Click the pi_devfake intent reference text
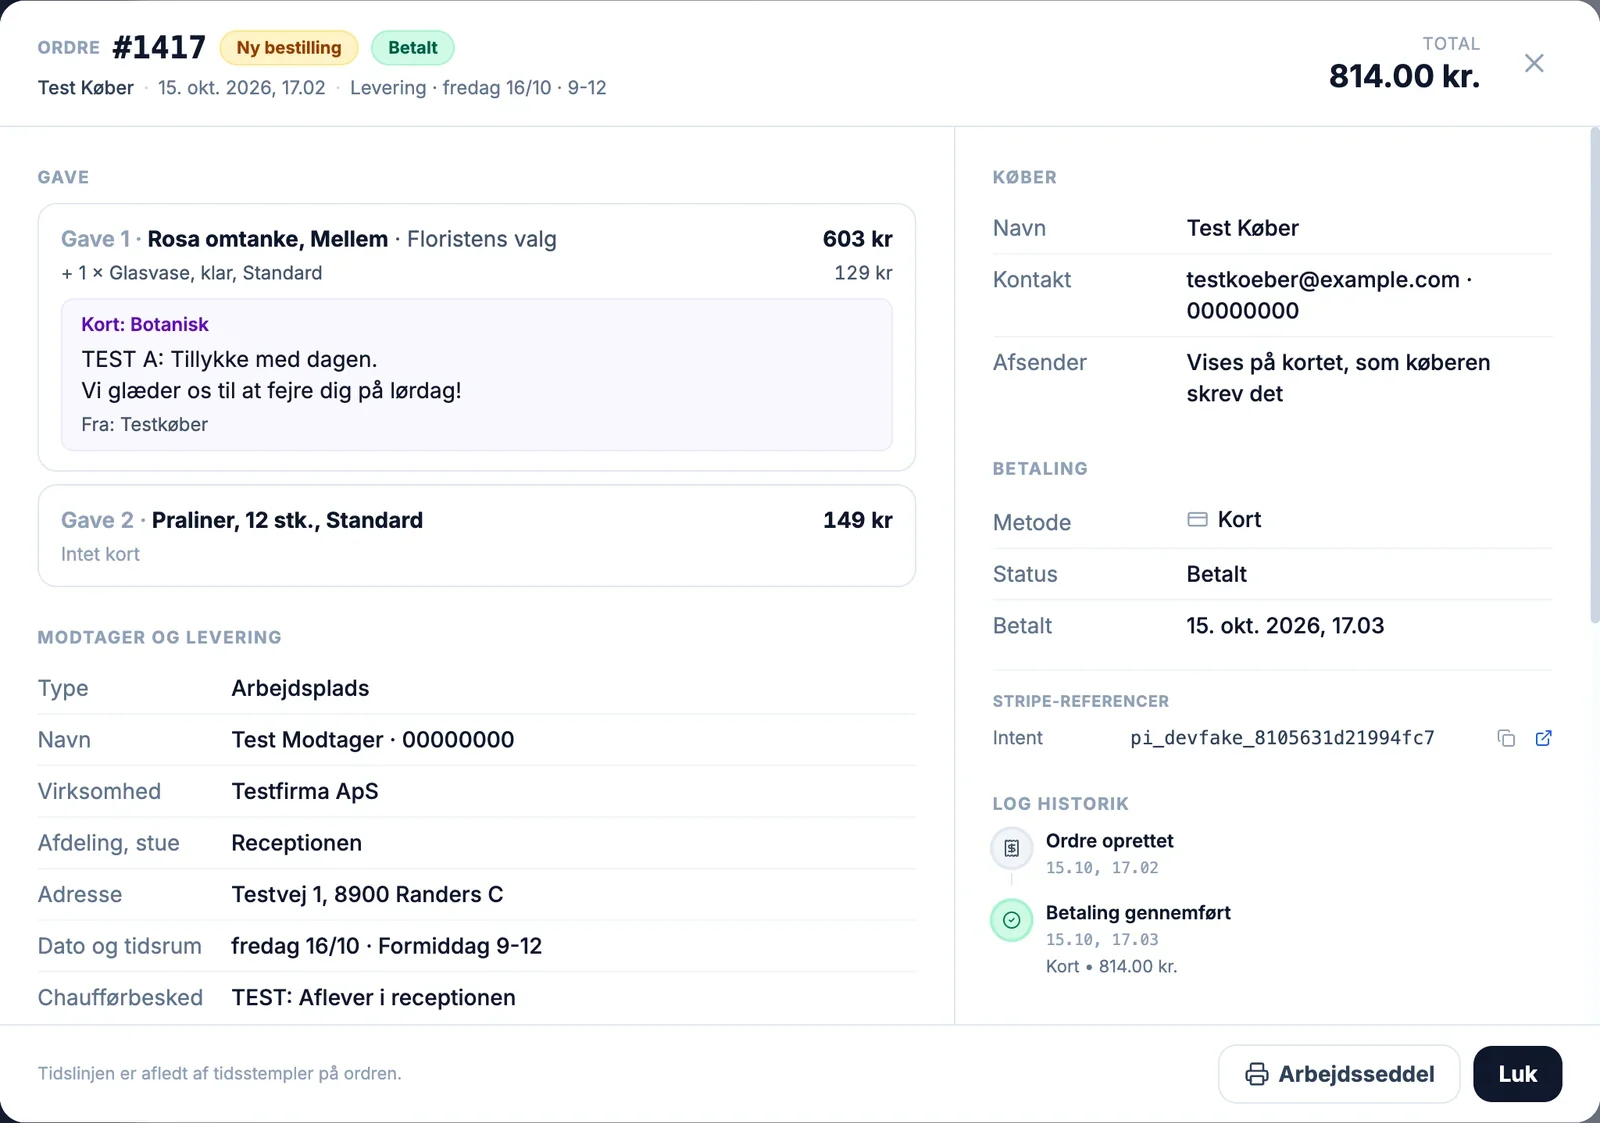This screenshot has width=1600, height=1123. pyautogui.click(x=1282, y=738)
